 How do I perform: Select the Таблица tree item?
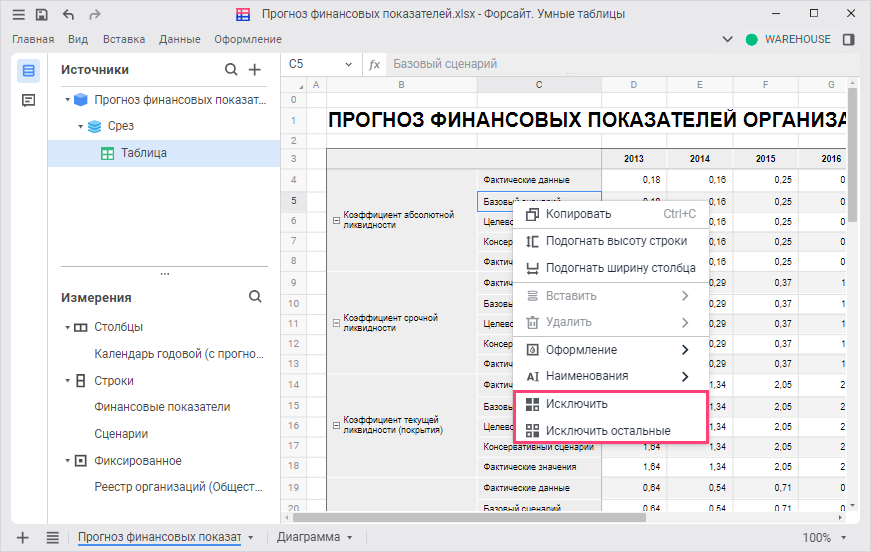click(164, 153)
